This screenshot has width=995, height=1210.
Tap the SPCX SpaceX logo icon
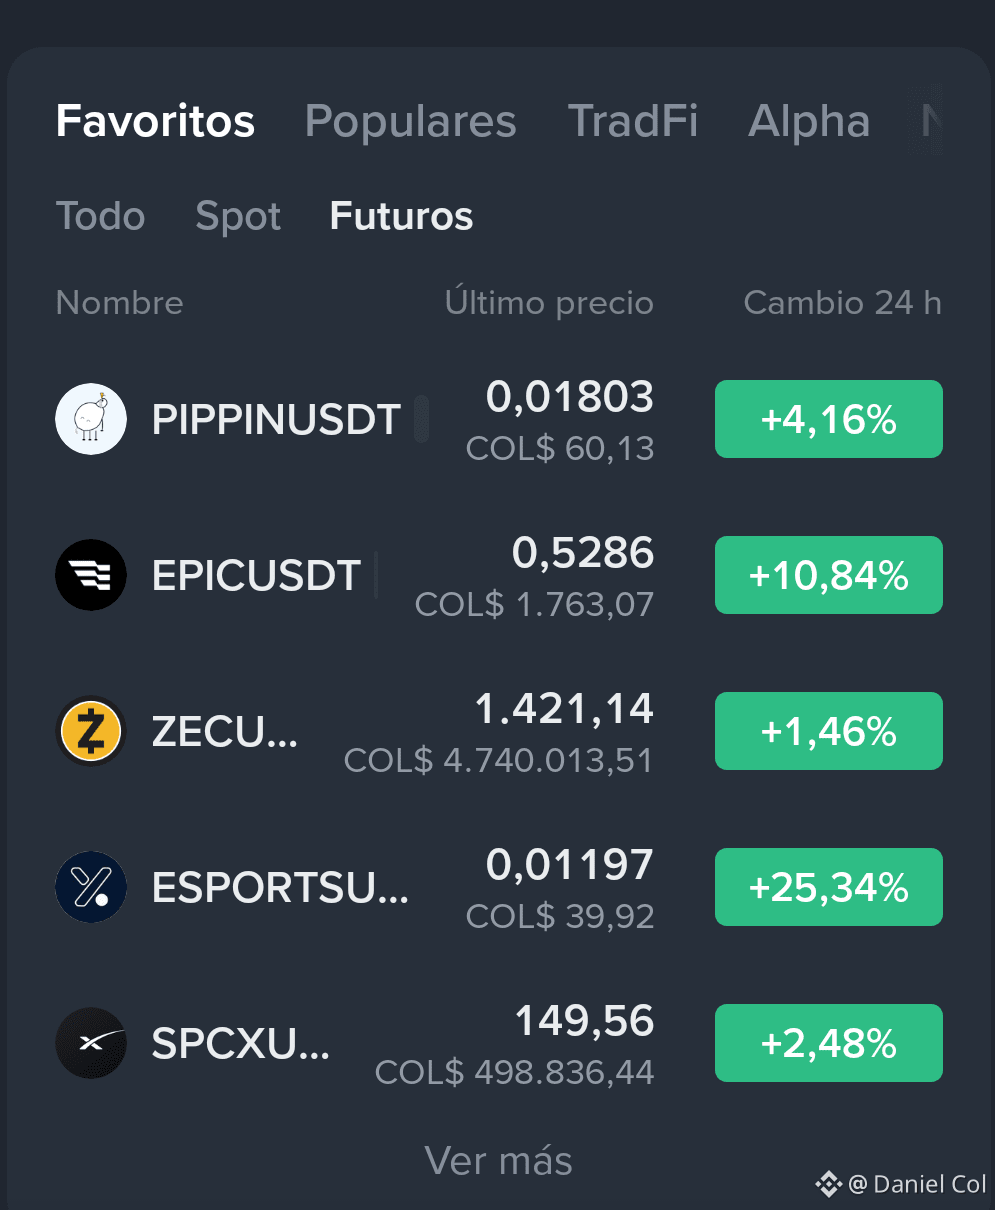pos(91,1043)
